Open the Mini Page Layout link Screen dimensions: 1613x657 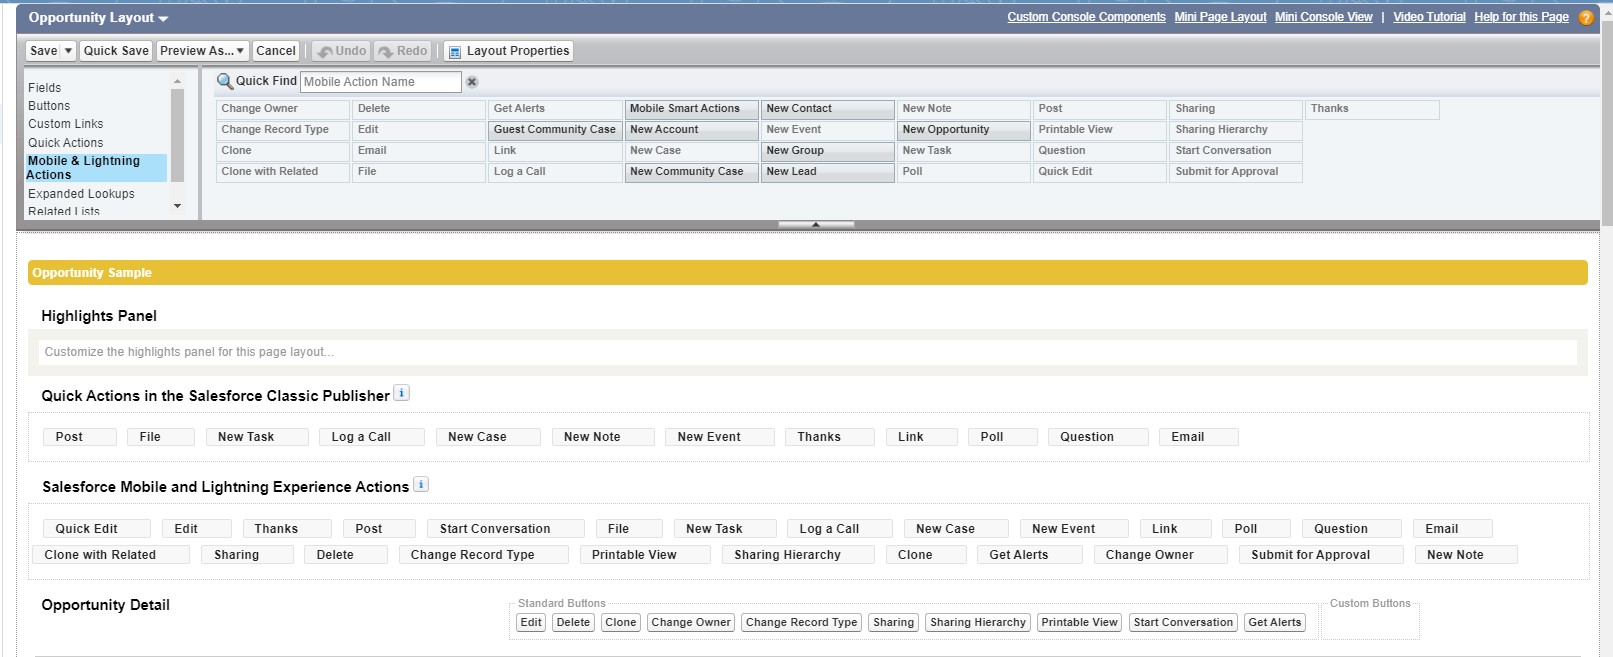pos(1220,17)
